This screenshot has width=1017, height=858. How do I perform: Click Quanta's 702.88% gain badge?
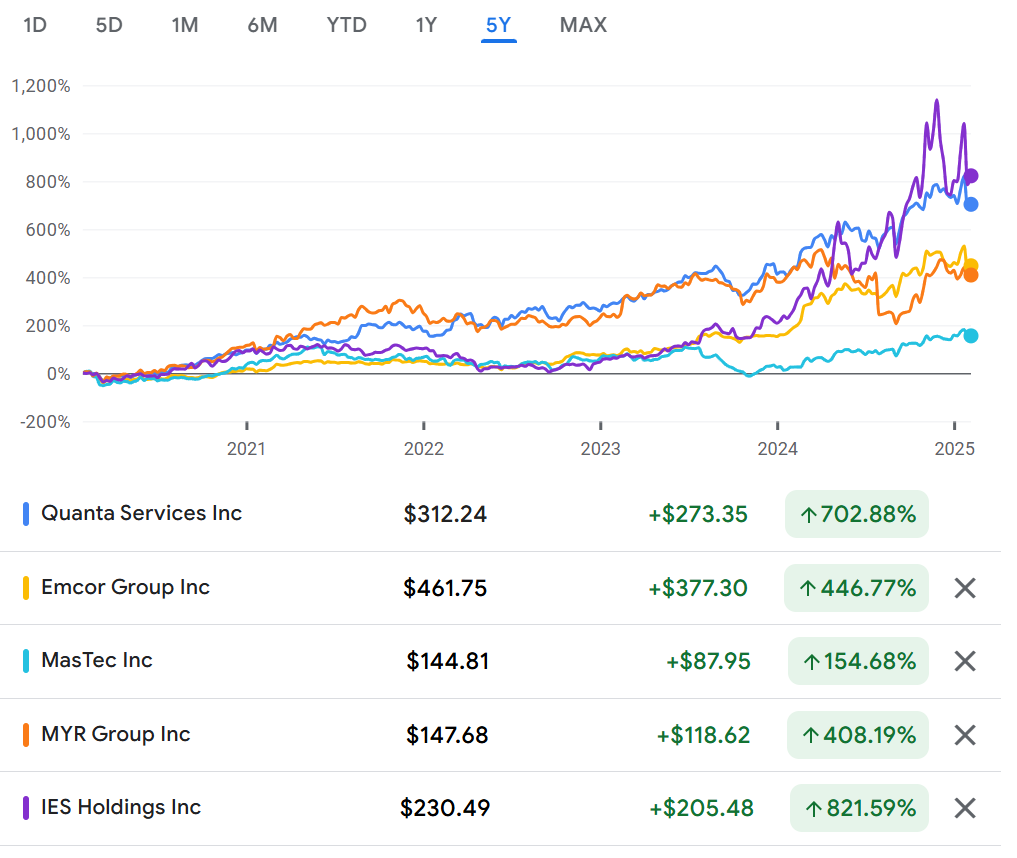click(857, 514)
